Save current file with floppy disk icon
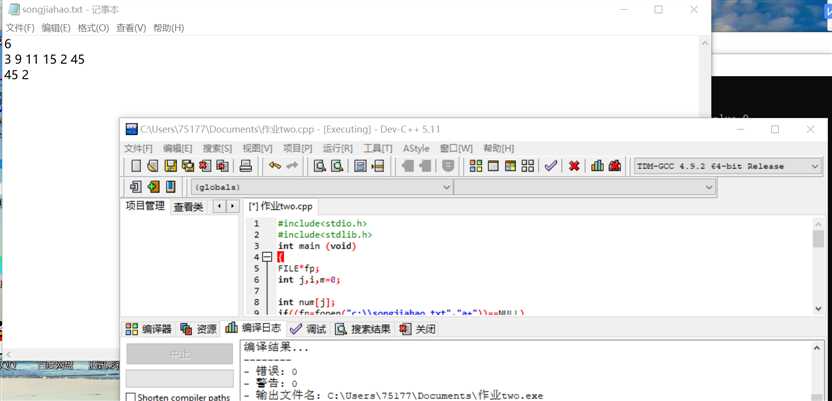 170,166
